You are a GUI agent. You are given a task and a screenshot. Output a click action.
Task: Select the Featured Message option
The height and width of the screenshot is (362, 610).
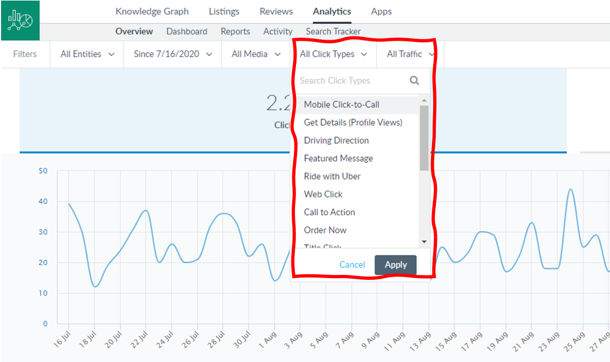pos(358,158)
